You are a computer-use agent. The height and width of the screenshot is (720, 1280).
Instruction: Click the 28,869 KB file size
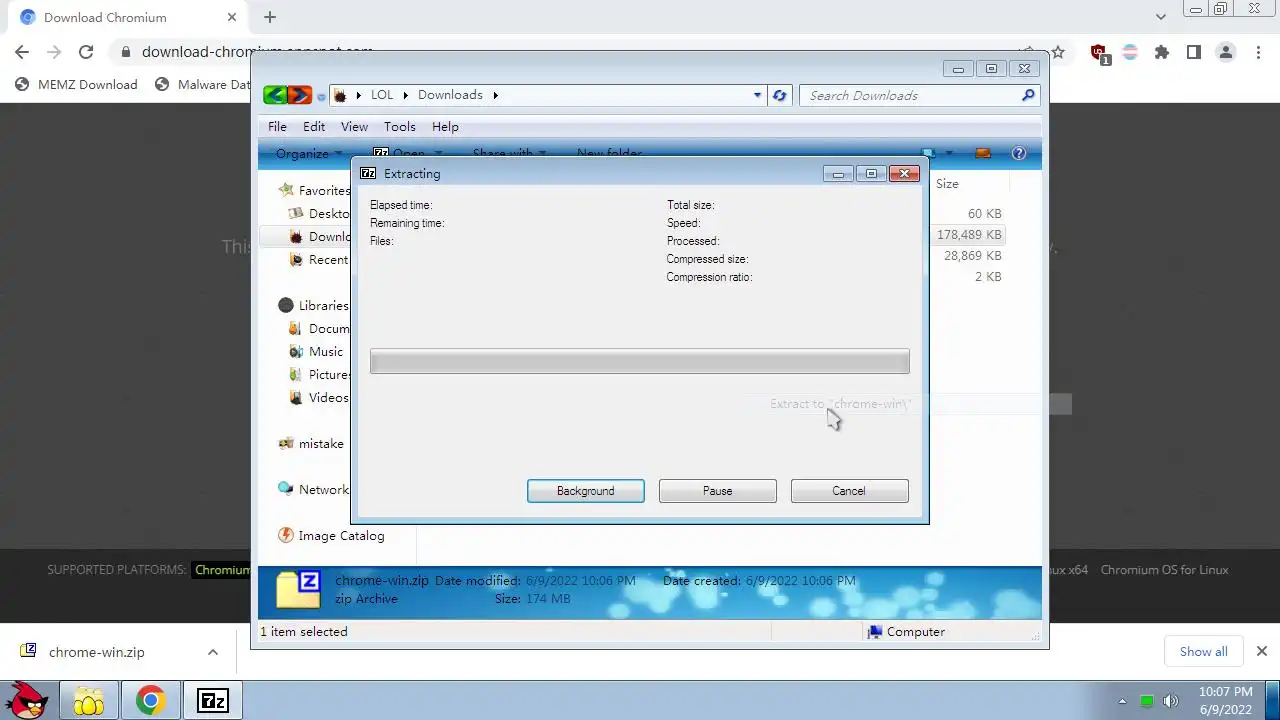pos(972,256)
